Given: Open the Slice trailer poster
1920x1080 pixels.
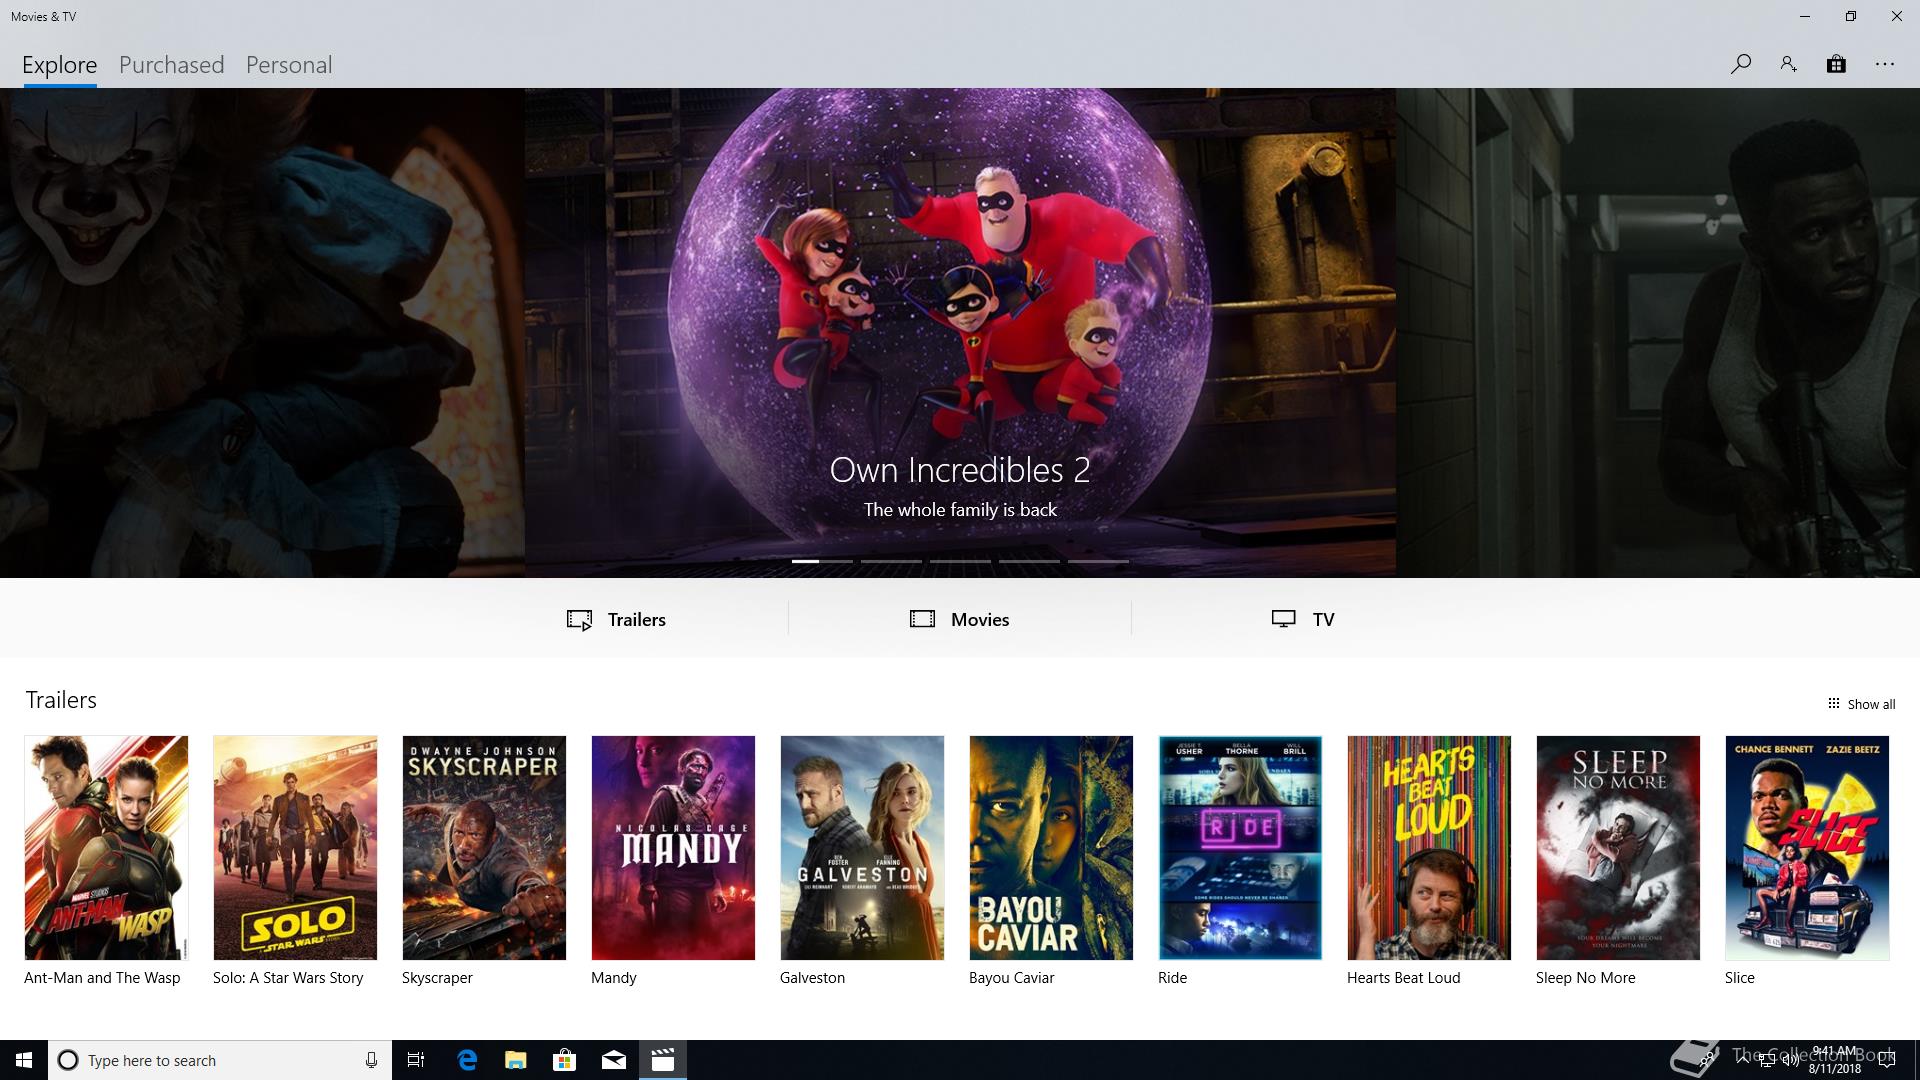Looking at the screenshot, I should click(x=1807, y=848).
